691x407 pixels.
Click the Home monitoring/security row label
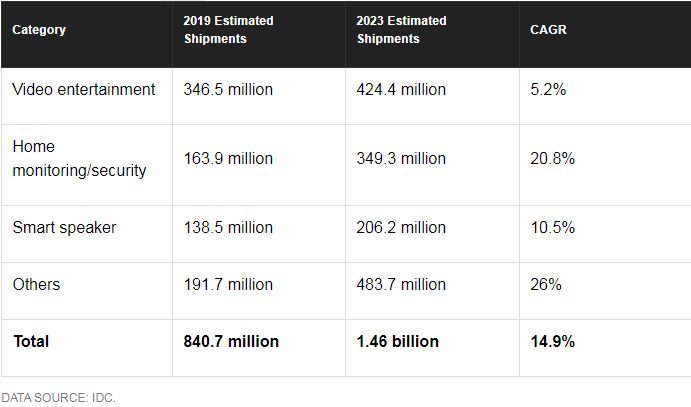[79, 159]
